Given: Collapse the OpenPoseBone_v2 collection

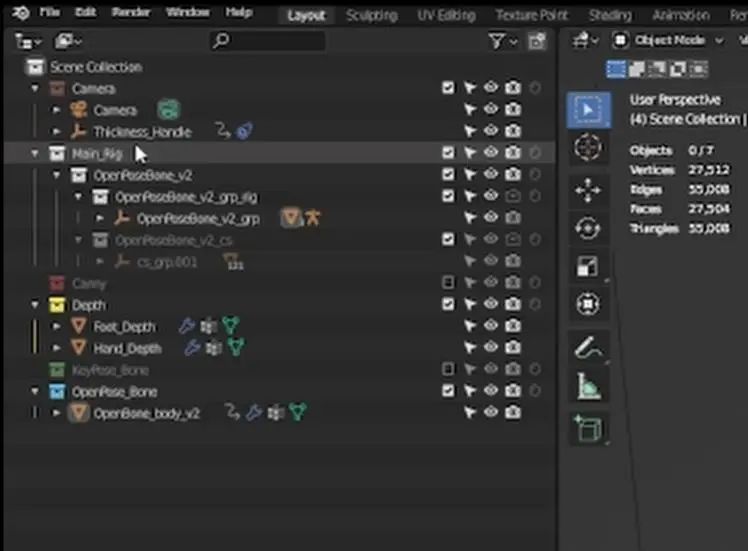Looking at the screenshot, I should click(x=56, y=175).
